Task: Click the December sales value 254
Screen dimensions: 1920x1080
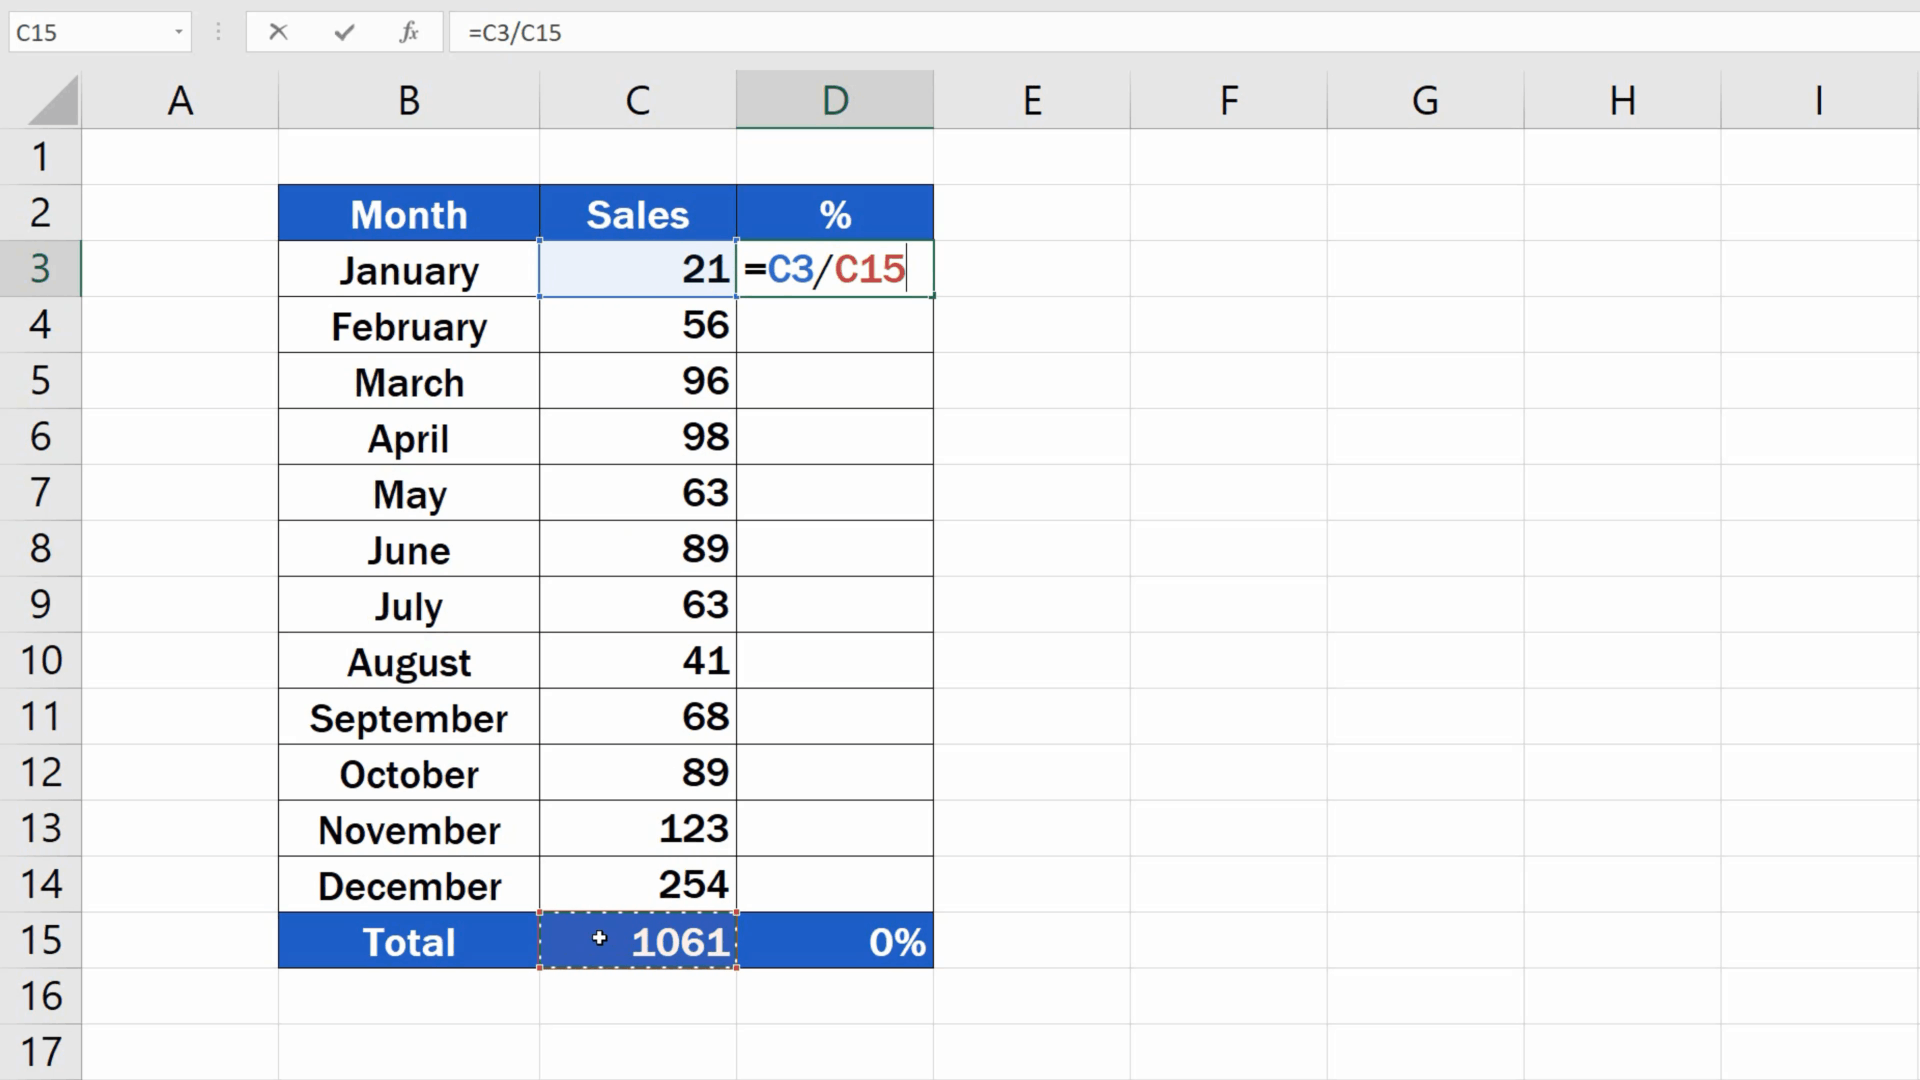Action: [x=637, y=885]
